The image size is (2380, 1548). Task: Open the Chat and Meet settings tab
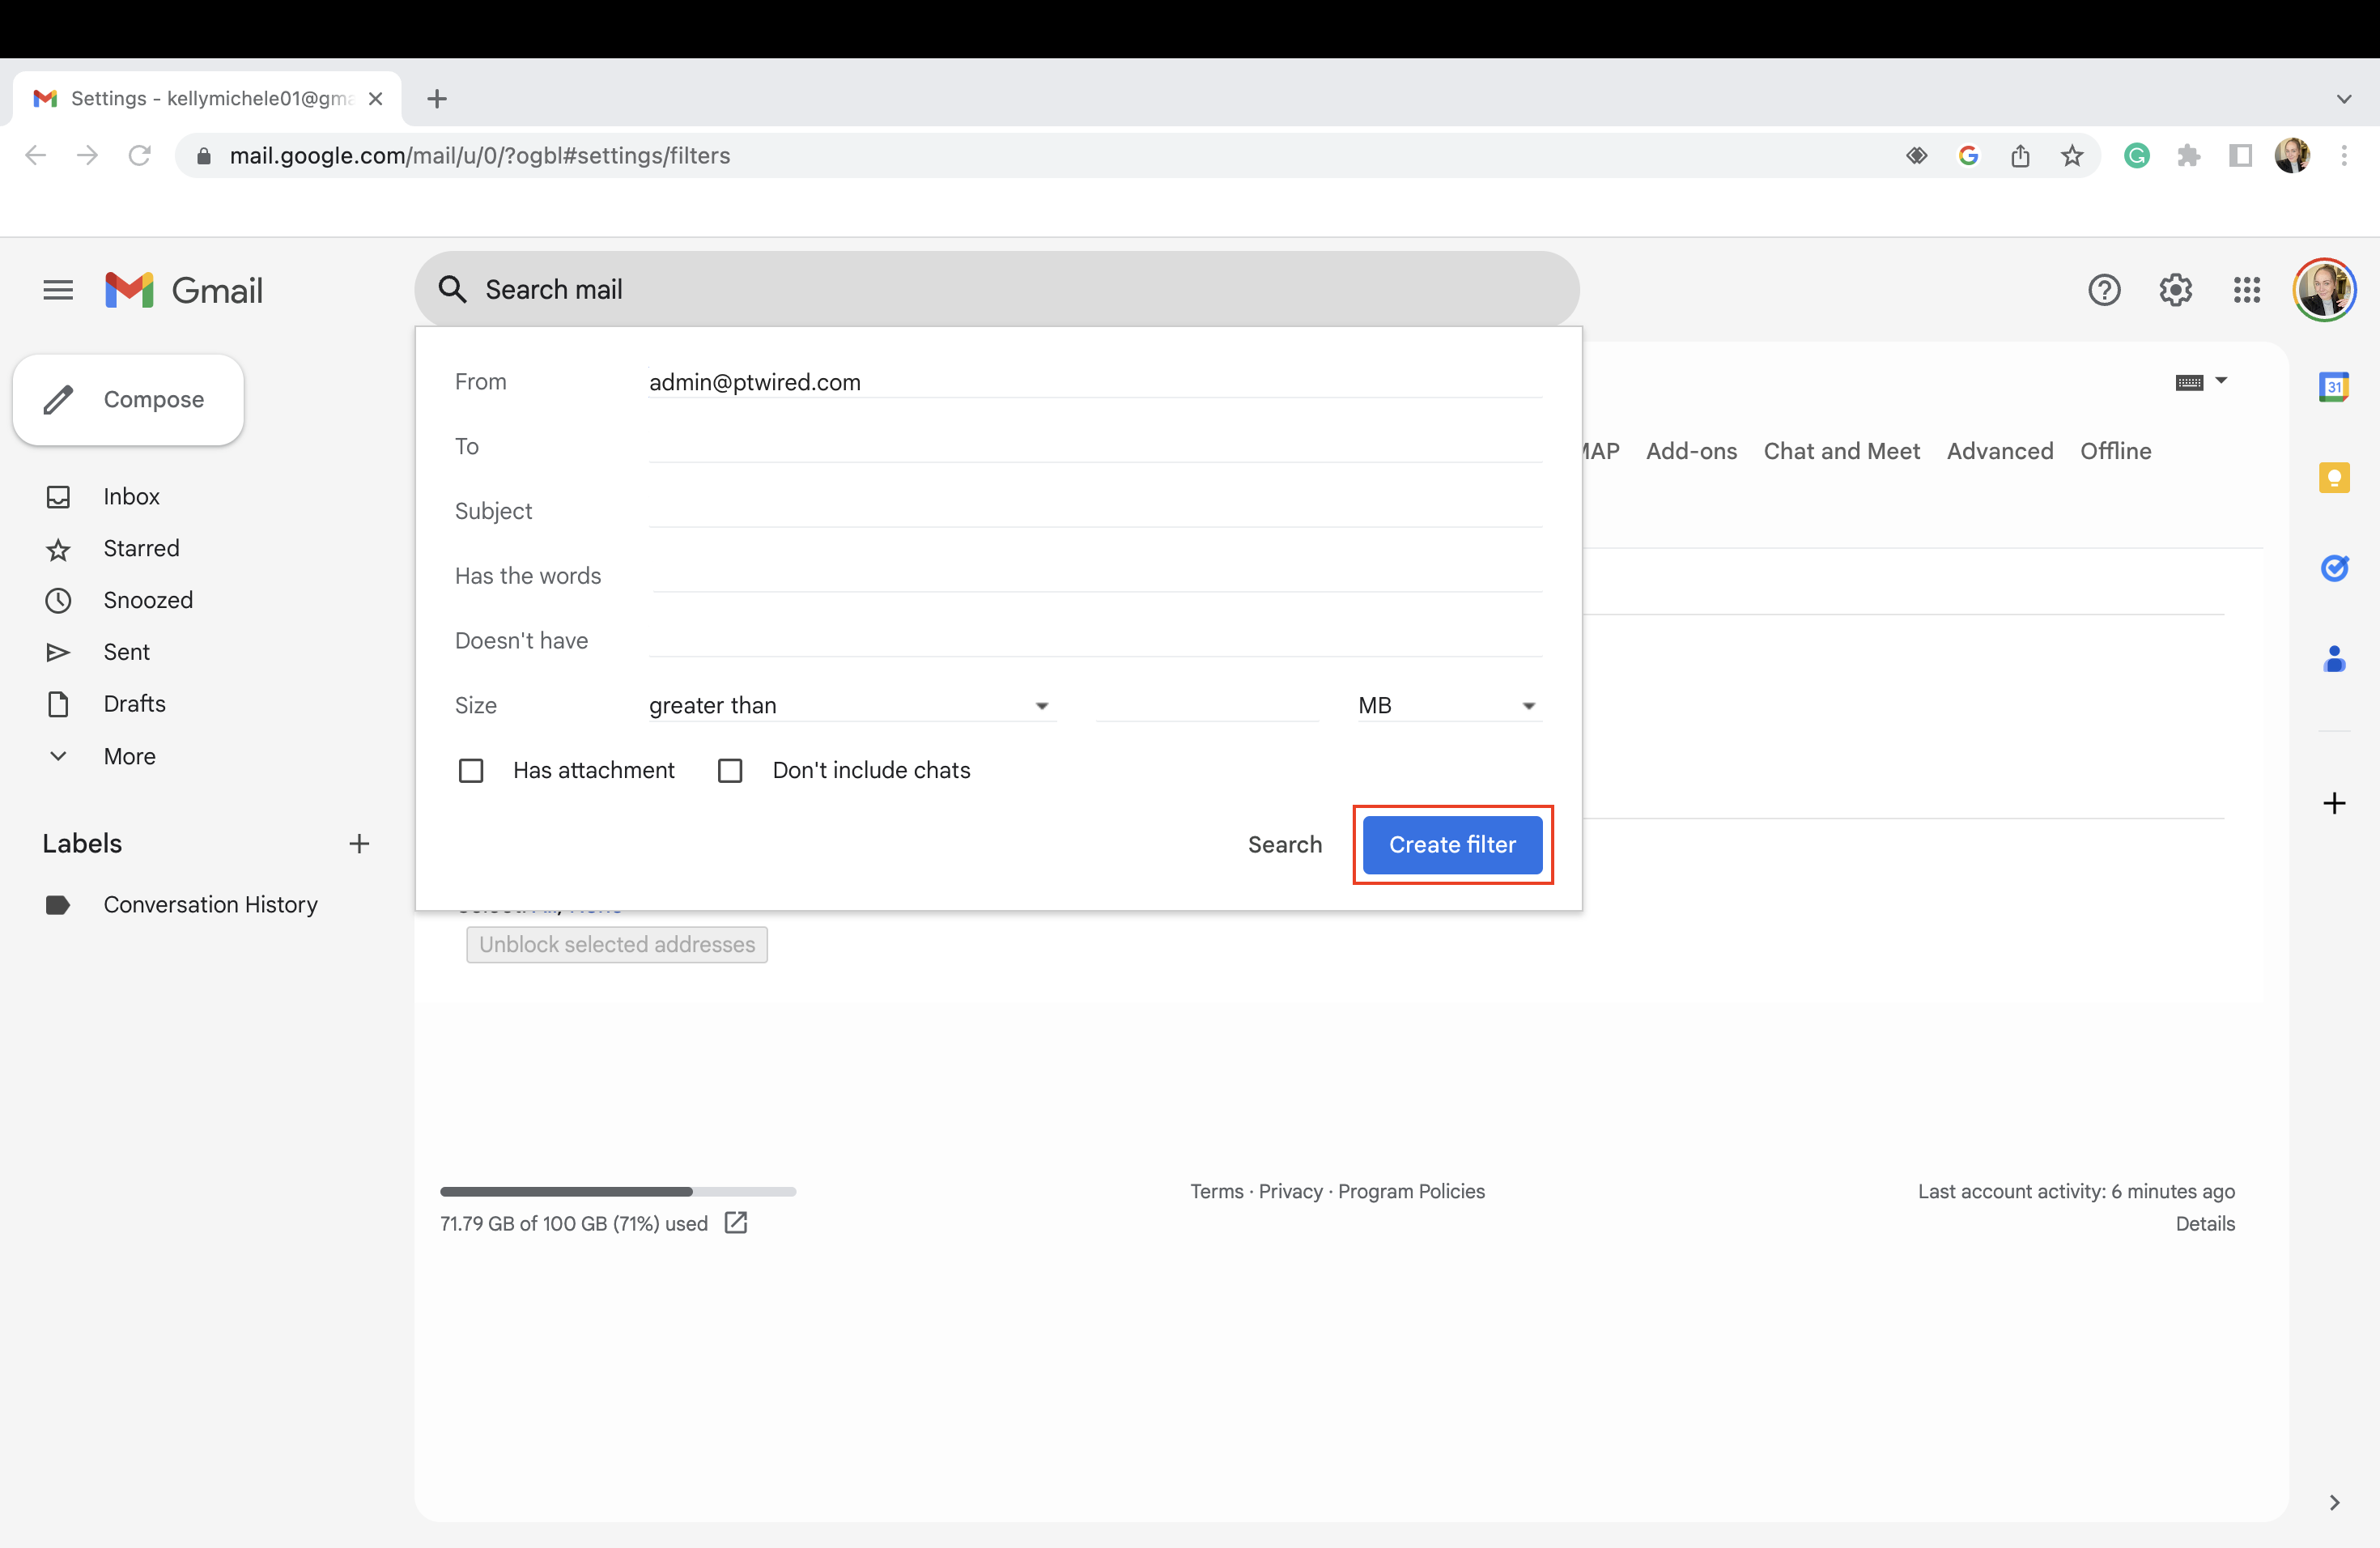(x=1841, y=451)
